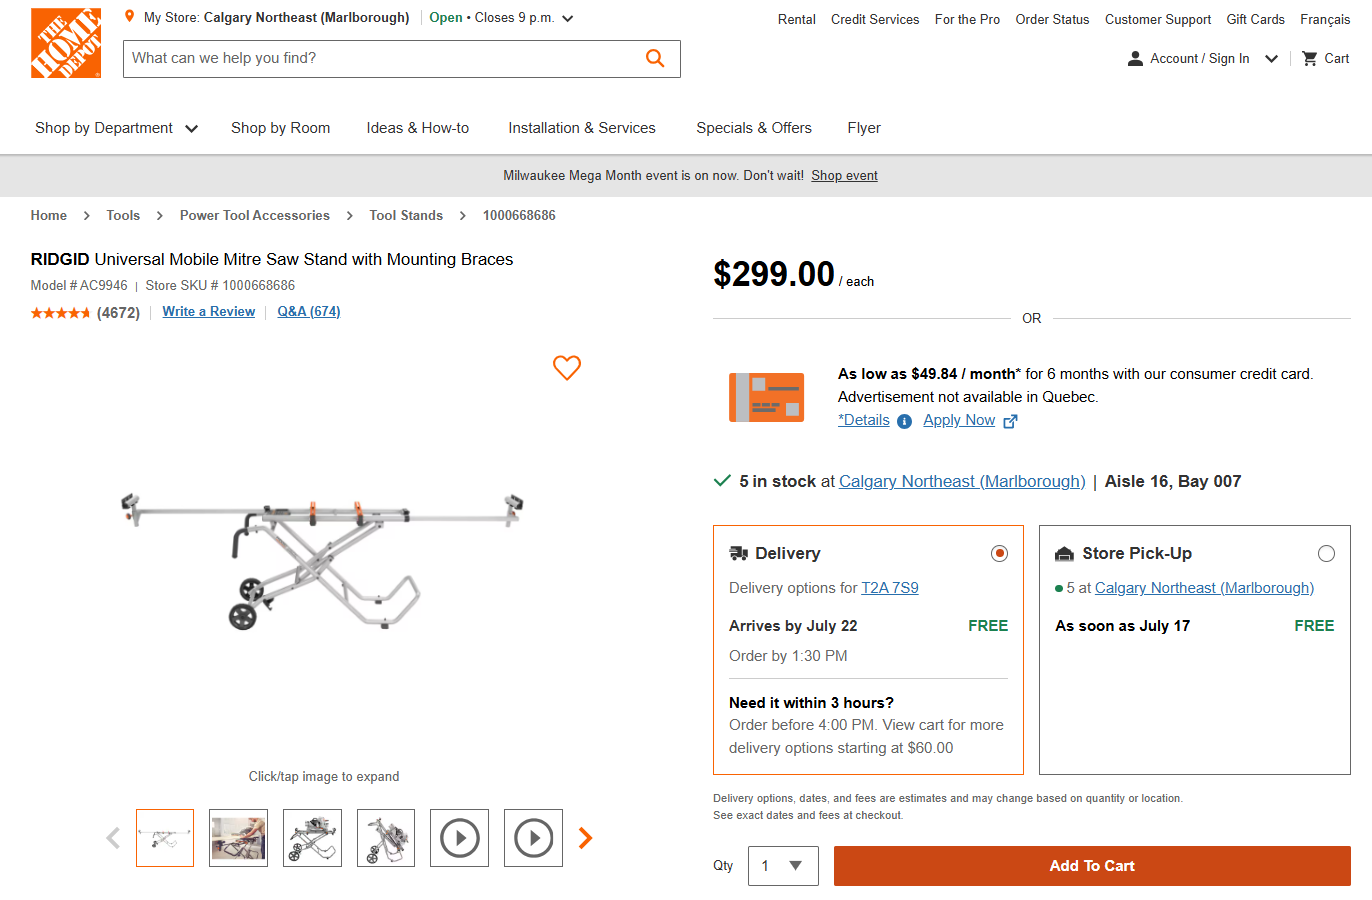Screen dimensions: 1372x900
Task: Select the Delivery radio option
Action: [x=999, y=553]
